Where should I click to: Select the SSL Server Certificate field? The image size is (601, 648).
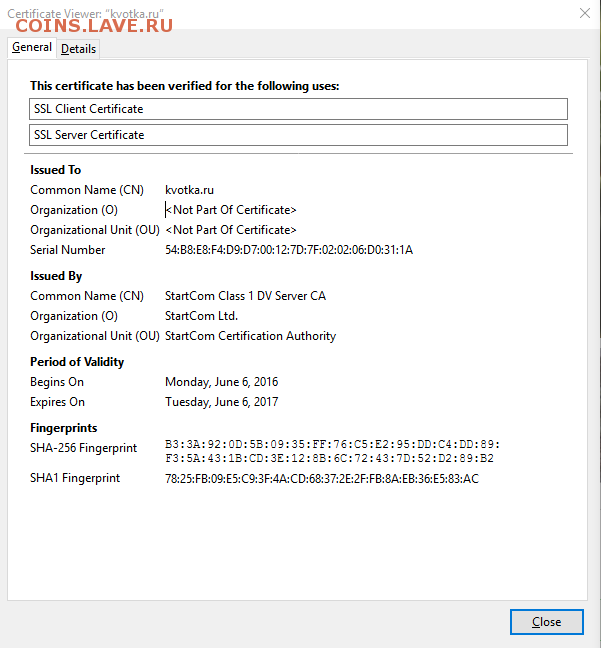pyautogui.click(x=298, y=135)
